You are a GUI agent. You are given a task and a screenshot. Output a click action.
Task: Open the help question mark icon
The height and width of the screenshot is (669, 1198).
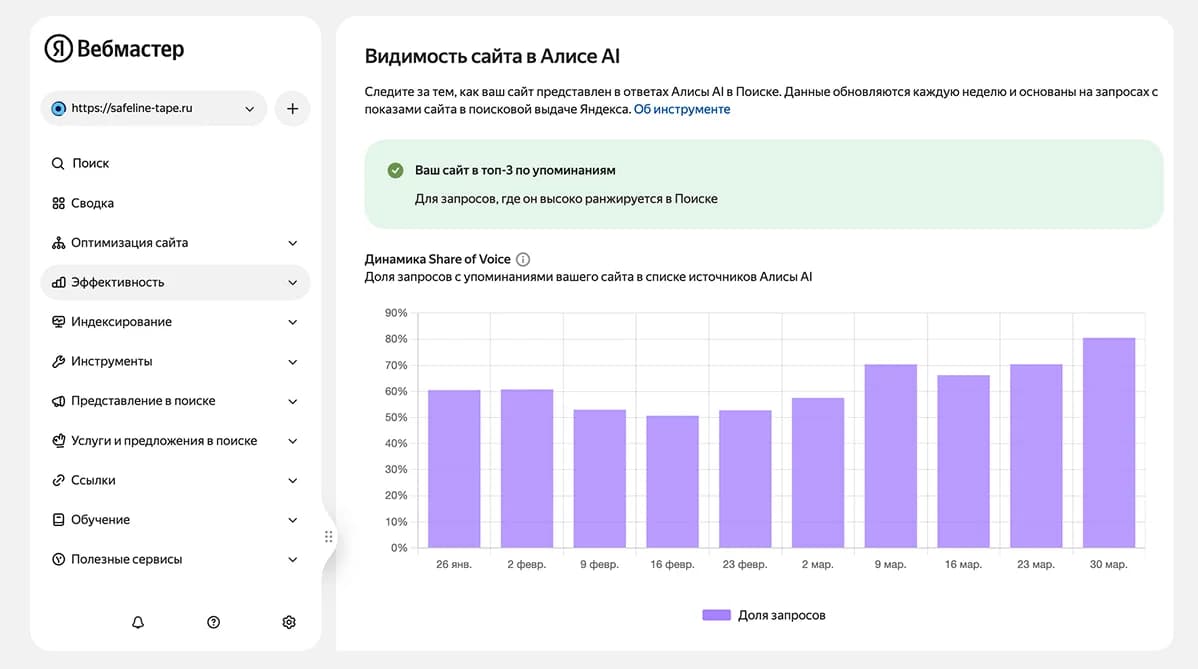213,622
